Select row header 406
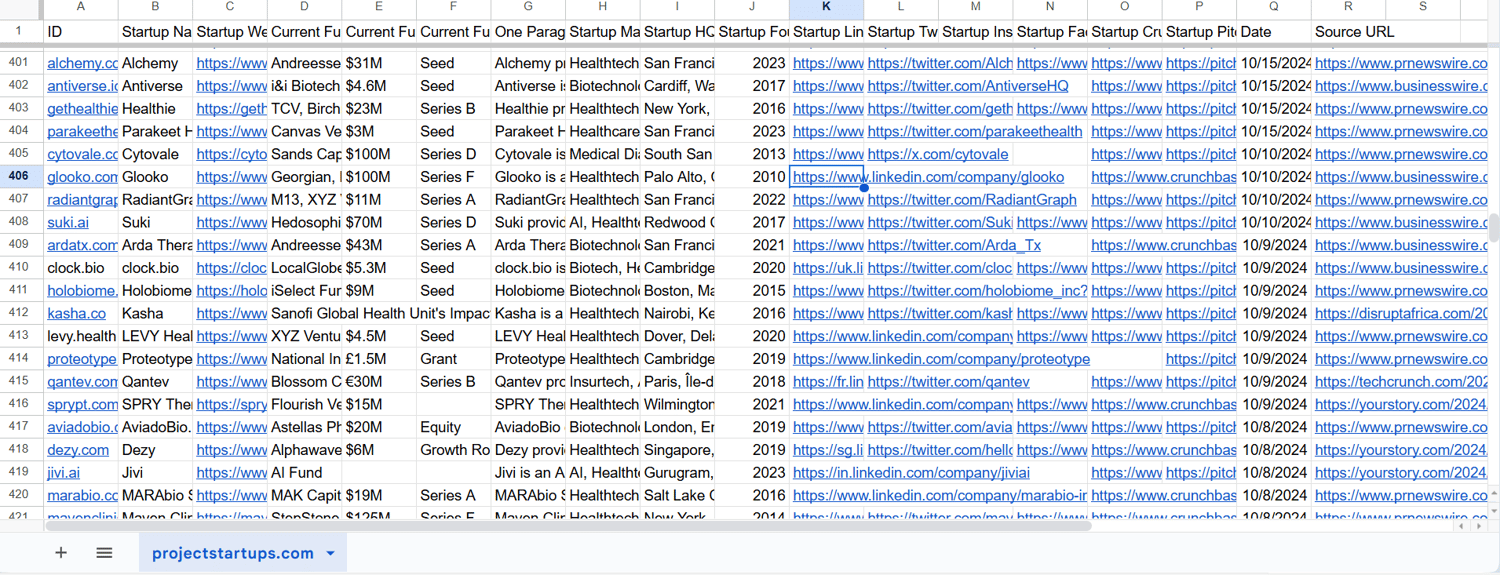 [19, 176]
